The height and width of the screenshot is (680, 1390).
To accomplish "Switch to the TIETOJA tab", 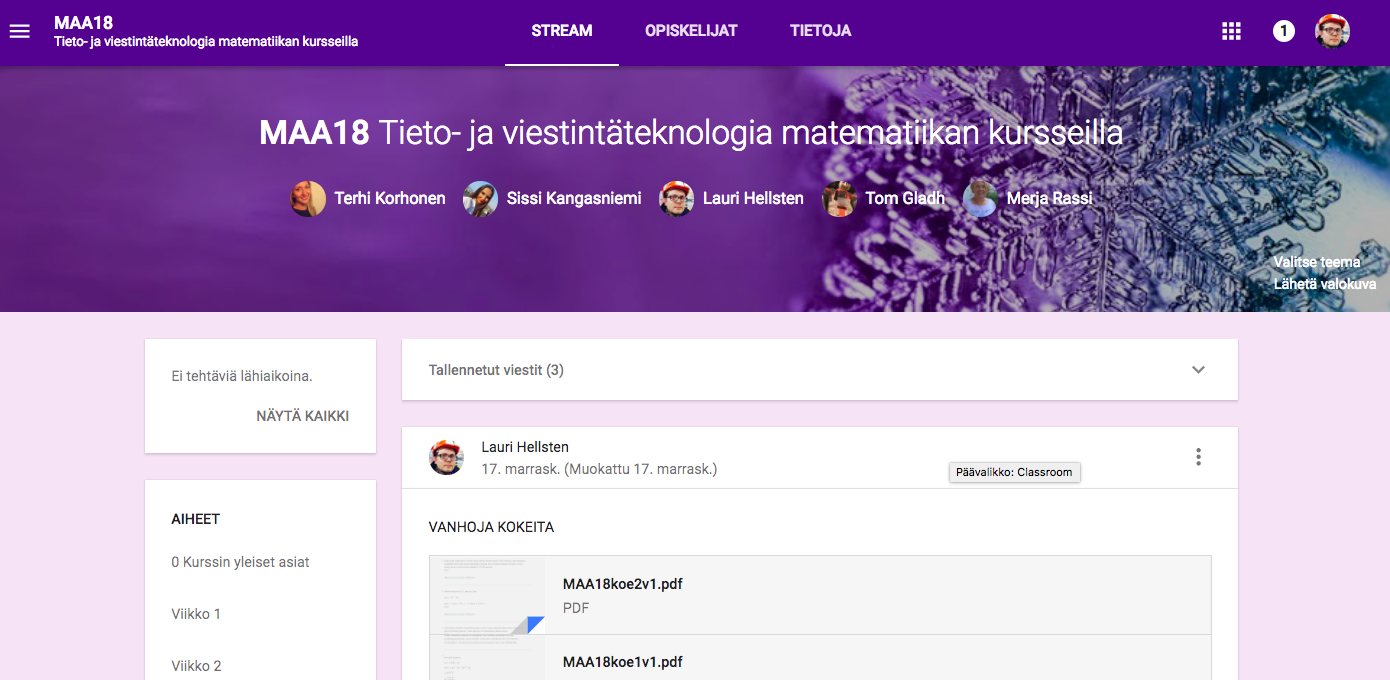I will (x=821, y=31).
